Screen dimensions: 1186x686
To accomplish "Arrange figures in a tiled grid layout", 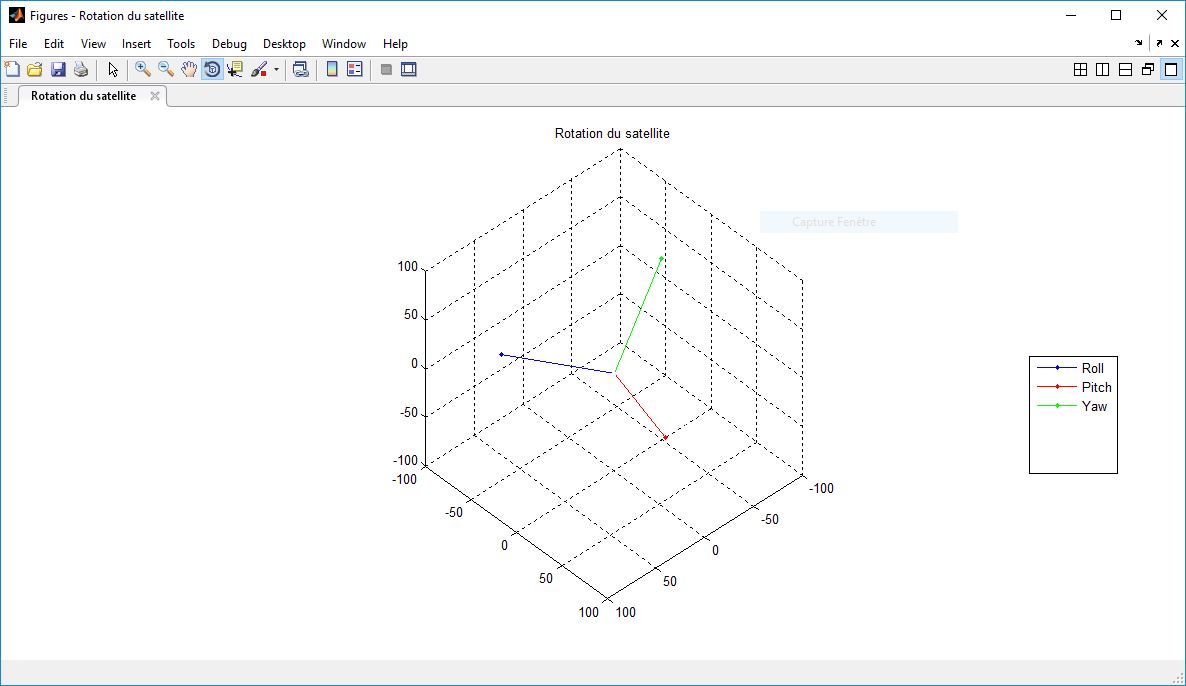I will tap(1080, 70).
